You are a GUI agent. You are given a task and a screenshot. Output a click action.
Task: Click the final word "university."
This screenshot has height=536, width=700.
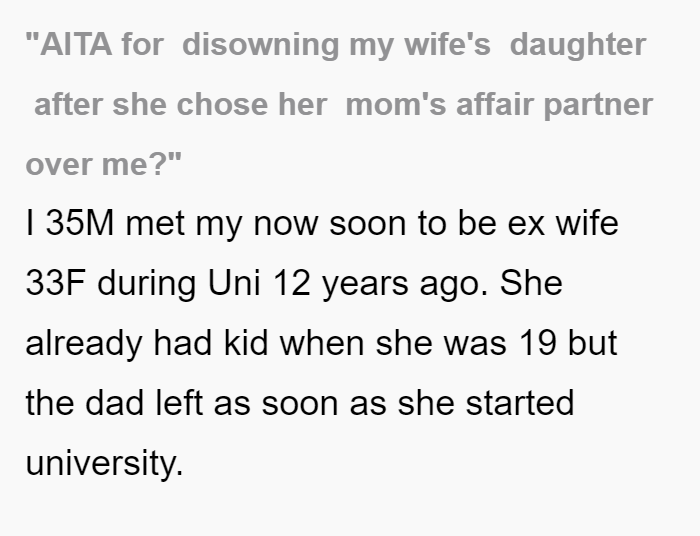pyautogui.click(x=104, y=463)
